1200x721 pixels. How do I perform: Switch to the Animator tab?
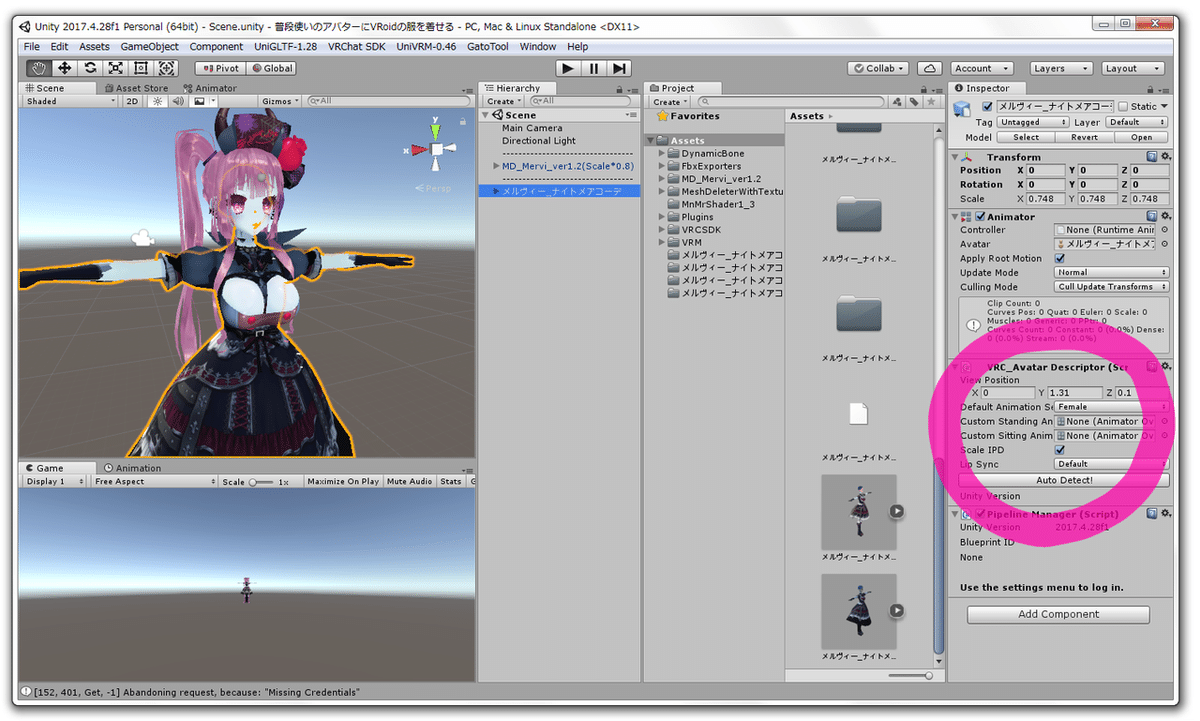click(x=209, y=88)
